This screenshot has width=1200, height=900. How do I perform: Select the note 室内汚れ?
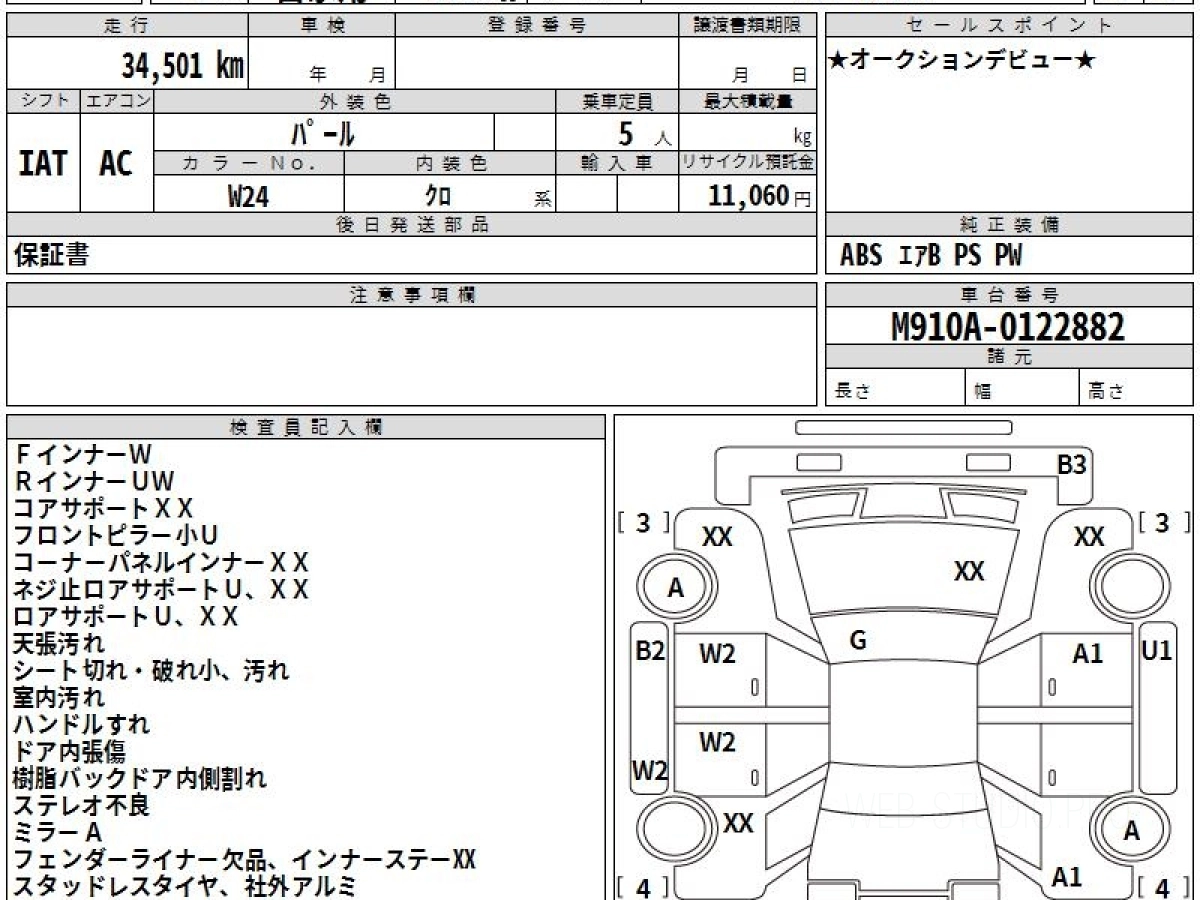click(58, 697)
